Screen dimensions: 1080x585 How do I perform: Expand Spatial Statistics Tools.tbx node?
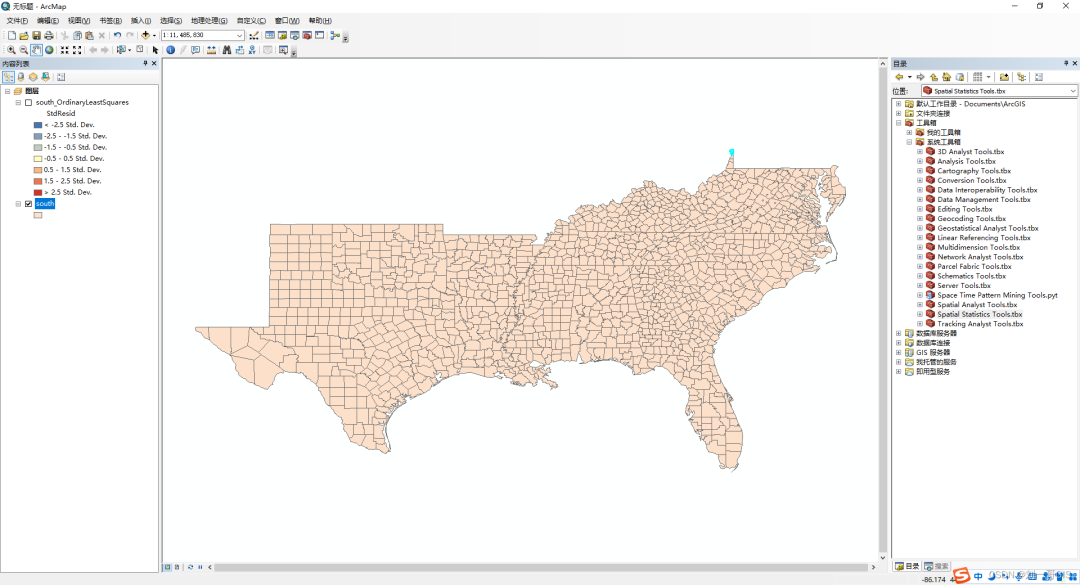point(920,314)
